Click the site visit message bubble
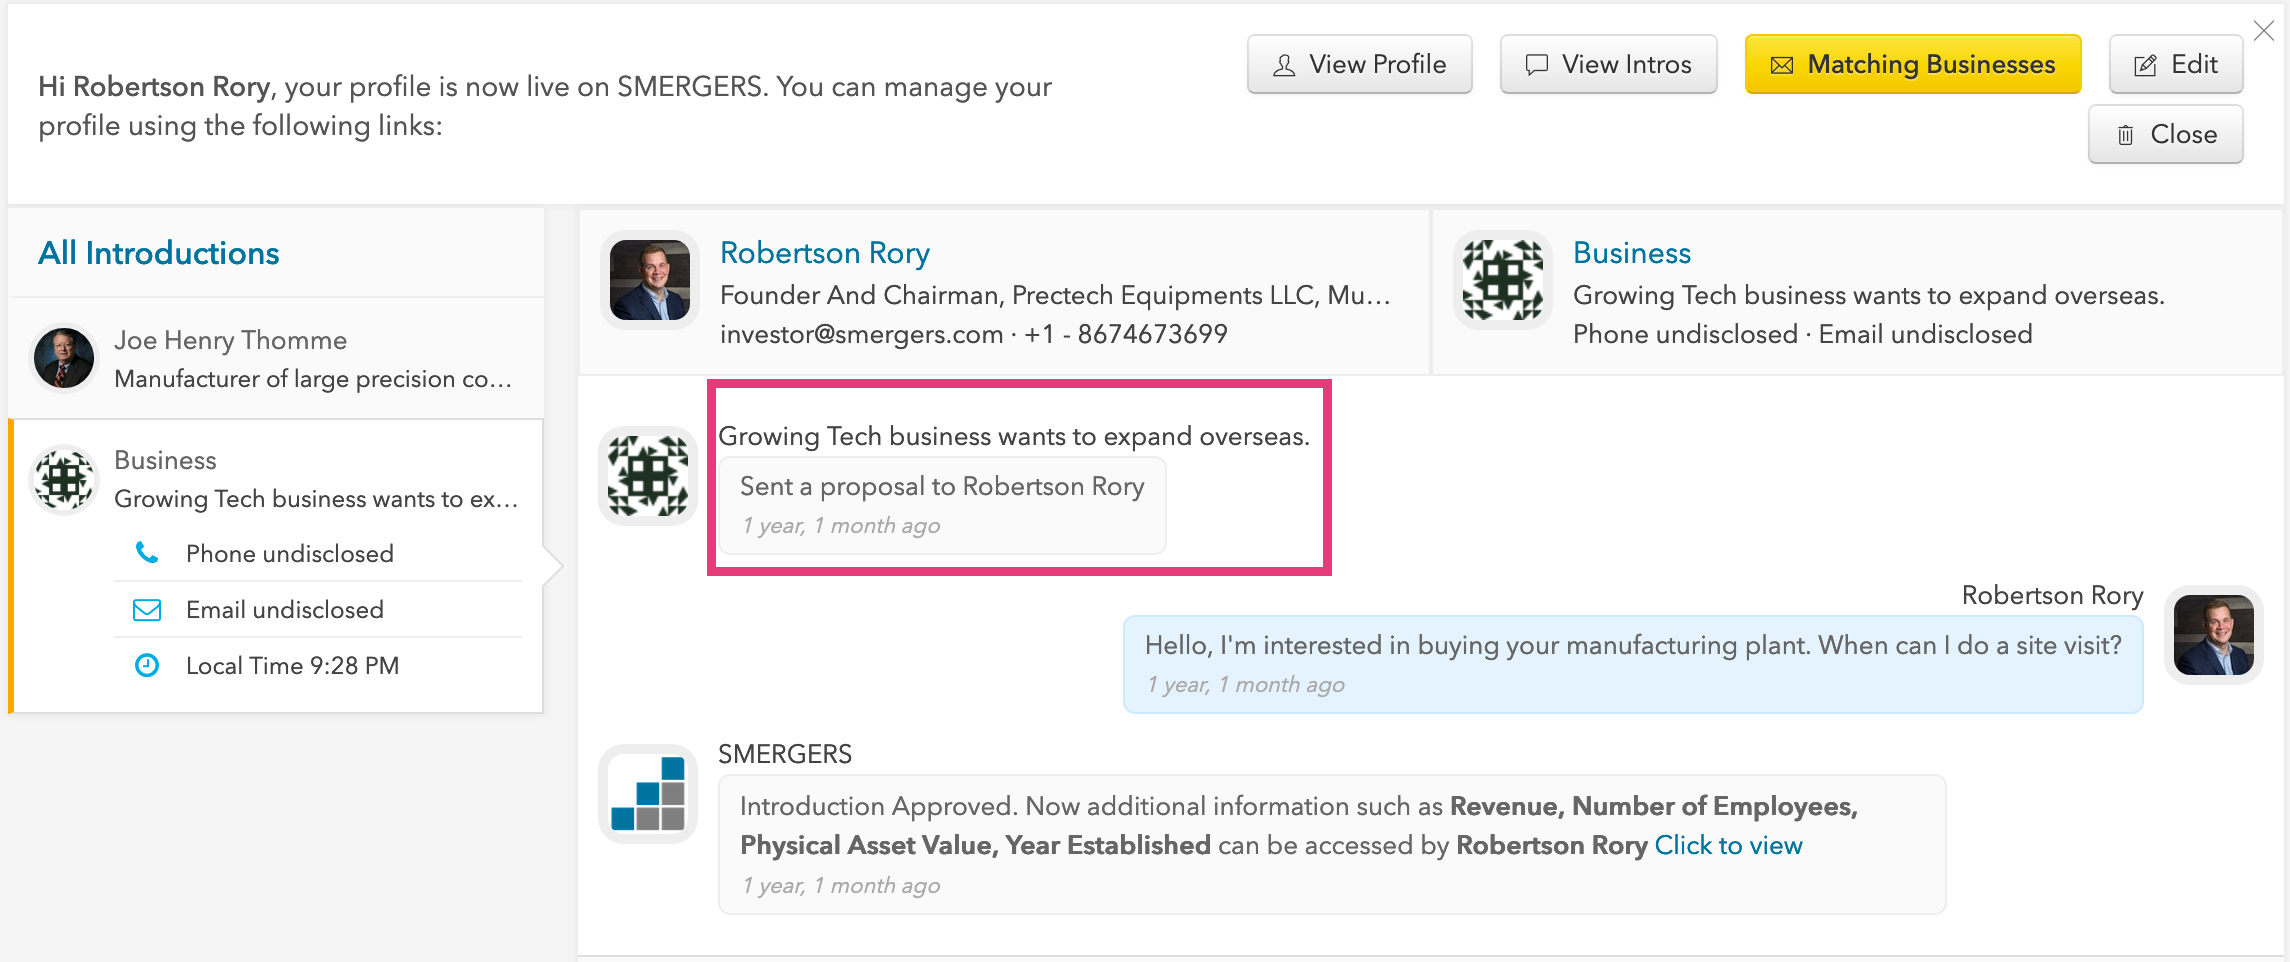 (x=1633, y=664)
